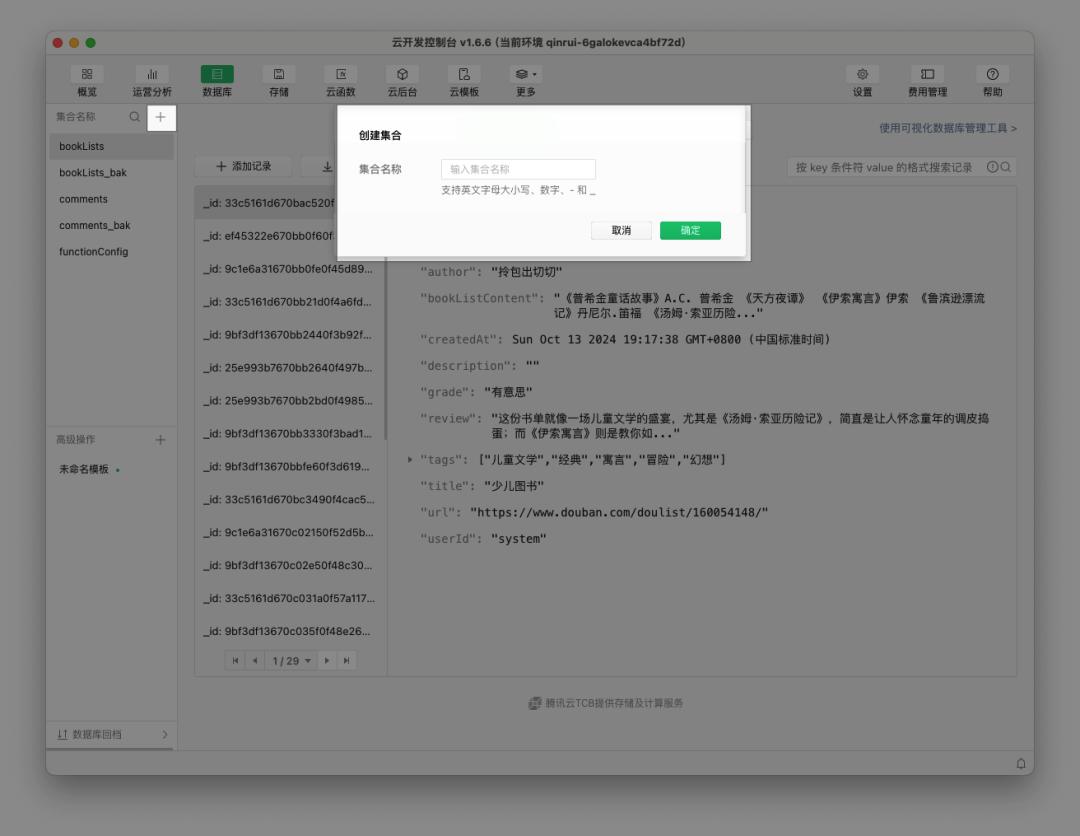The width and height of the screenshot is (1080, 836).
Task: Open the 云模板 cloud template icon
Action: [464, 81]
